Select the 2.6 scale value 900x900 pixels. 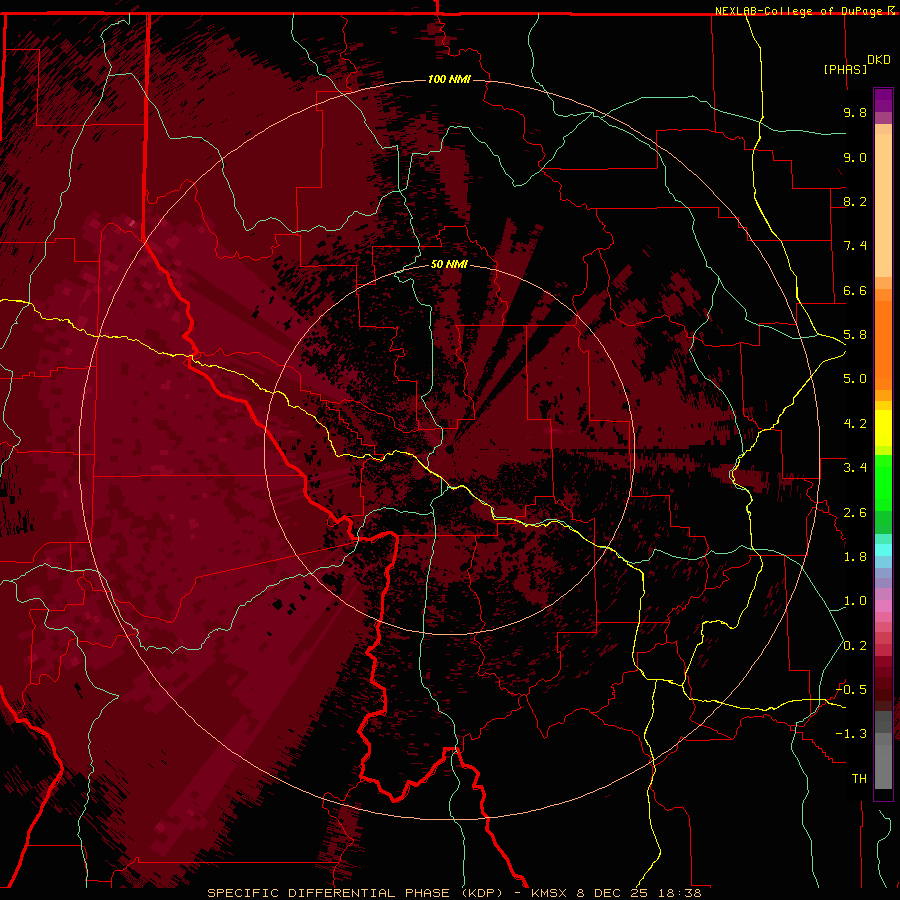(855, 513)
